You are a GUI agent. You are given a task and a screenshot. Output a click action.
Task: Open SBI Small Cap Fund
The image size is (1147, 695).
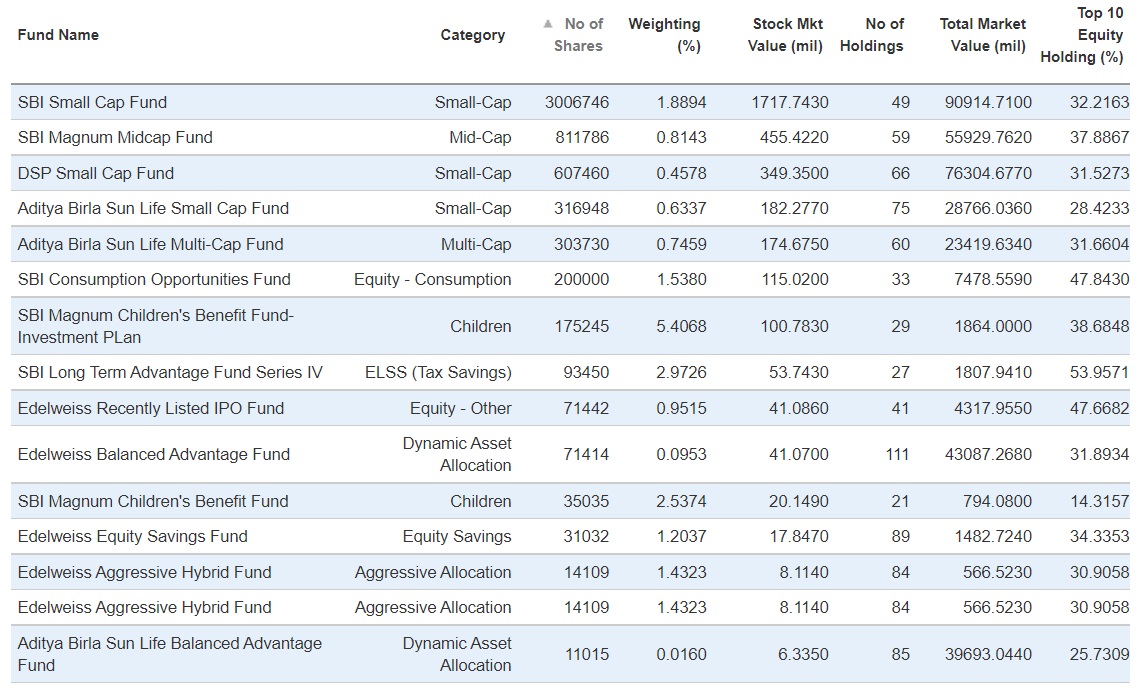click(92, 102)
